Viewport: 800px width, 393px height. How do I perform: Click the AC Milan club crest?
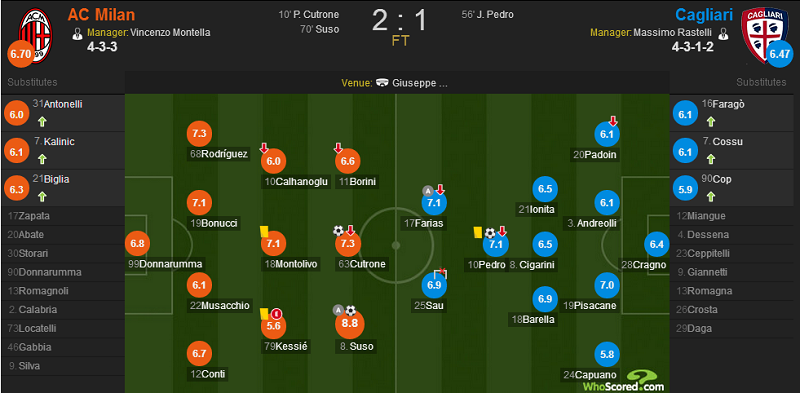coord(36,35)
